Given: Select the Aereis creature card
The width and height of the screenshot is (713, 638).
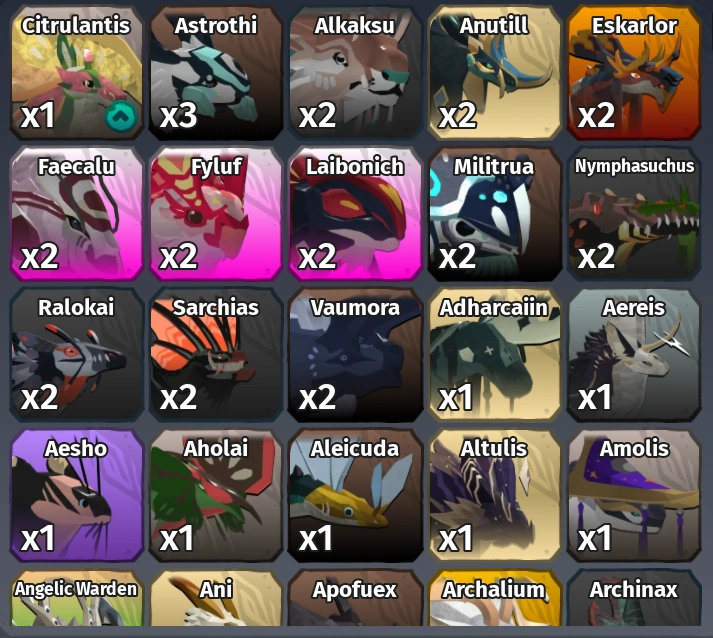Looking at the screenshot, I should 634,354.
